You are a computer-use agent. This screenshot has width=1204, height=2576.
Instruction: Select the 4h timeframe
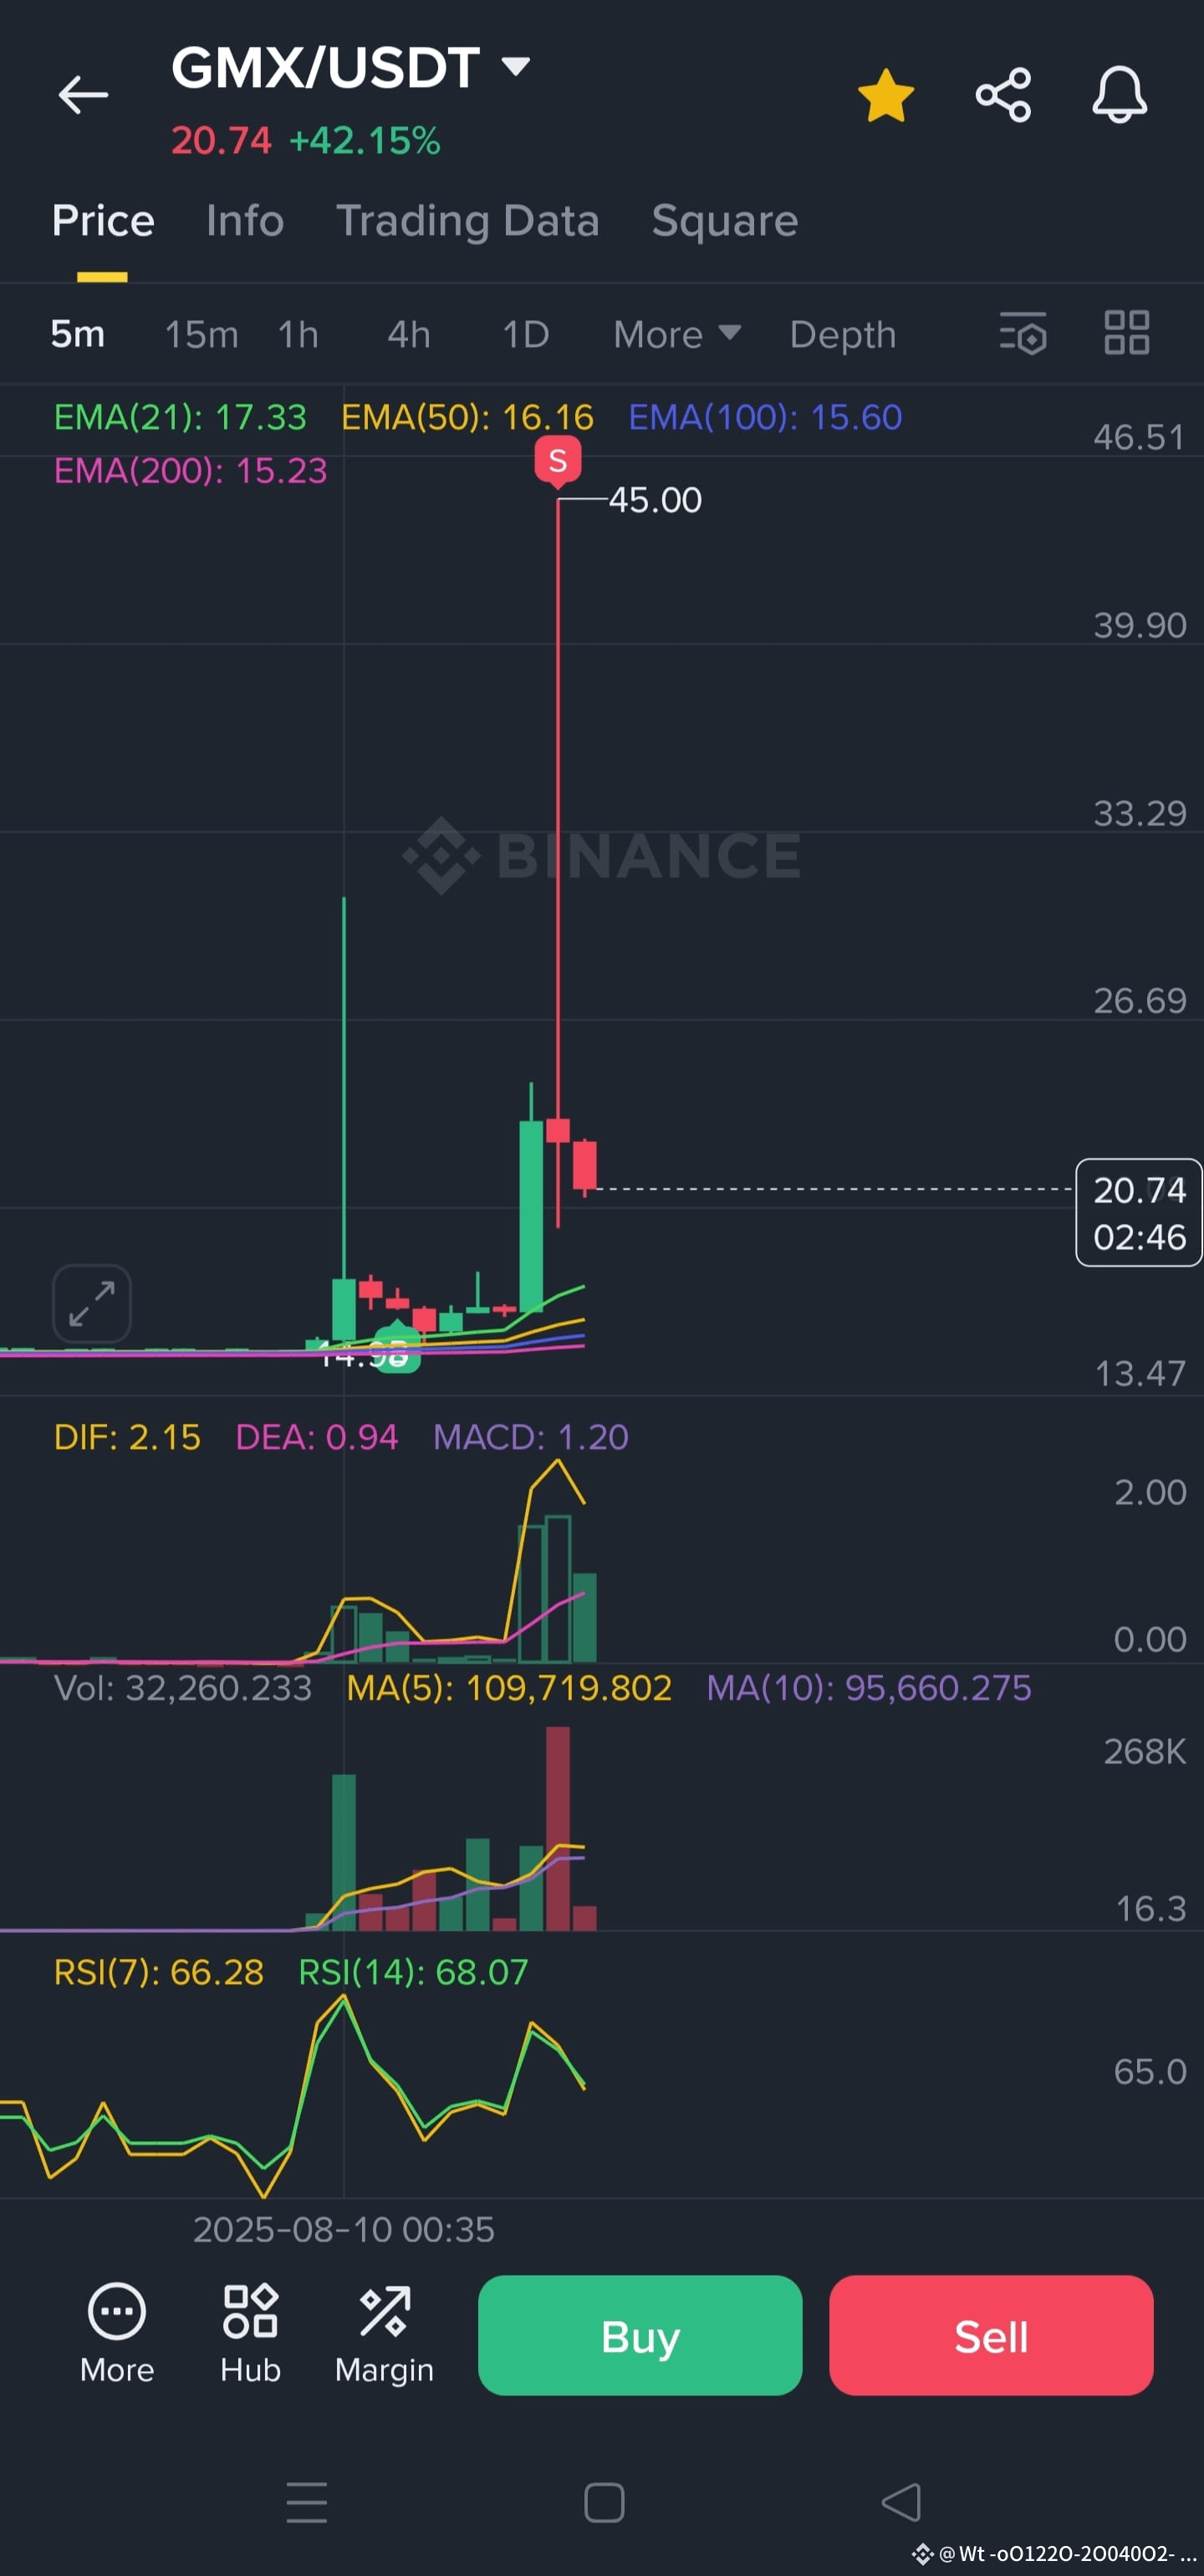point(409,334)
